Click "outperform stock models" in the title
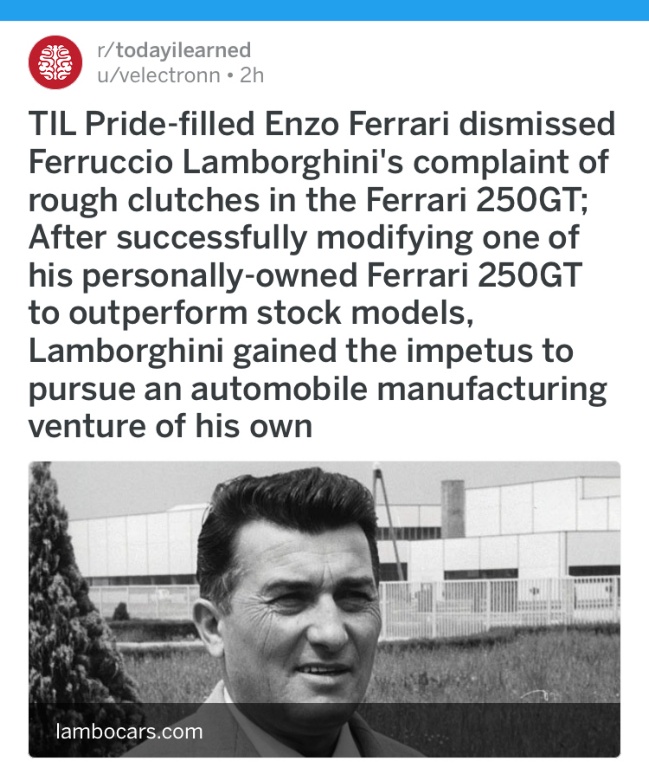The height and width of the screenshot is (768, 649). point(265,313)
